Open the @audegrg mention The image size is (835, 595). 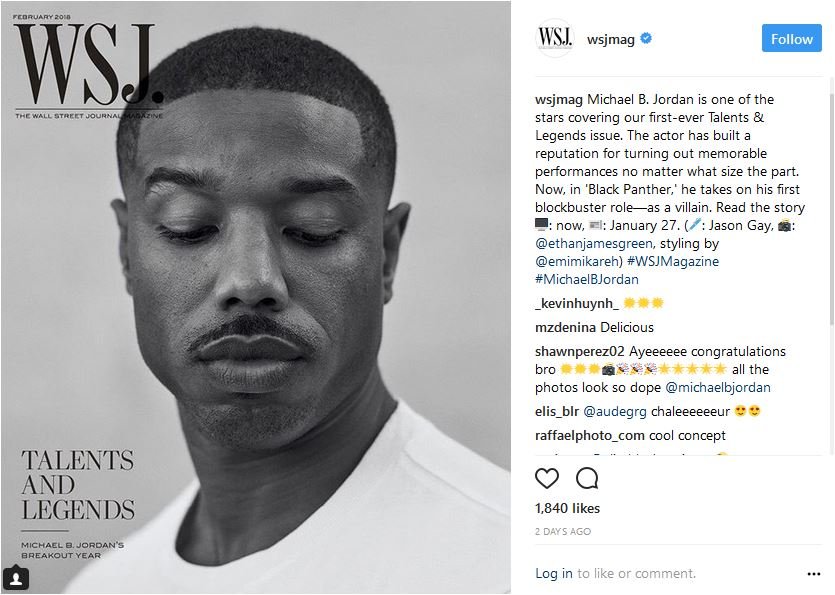click(x=615, y=411)
